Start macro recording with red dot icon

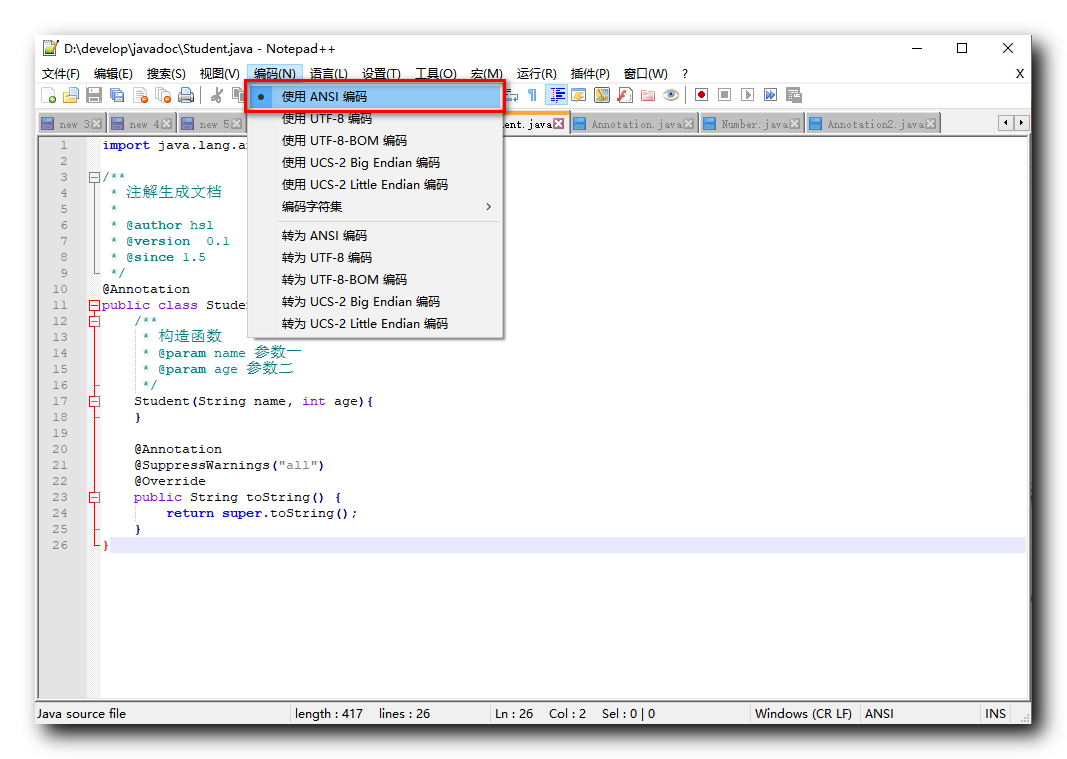[702, 95]
